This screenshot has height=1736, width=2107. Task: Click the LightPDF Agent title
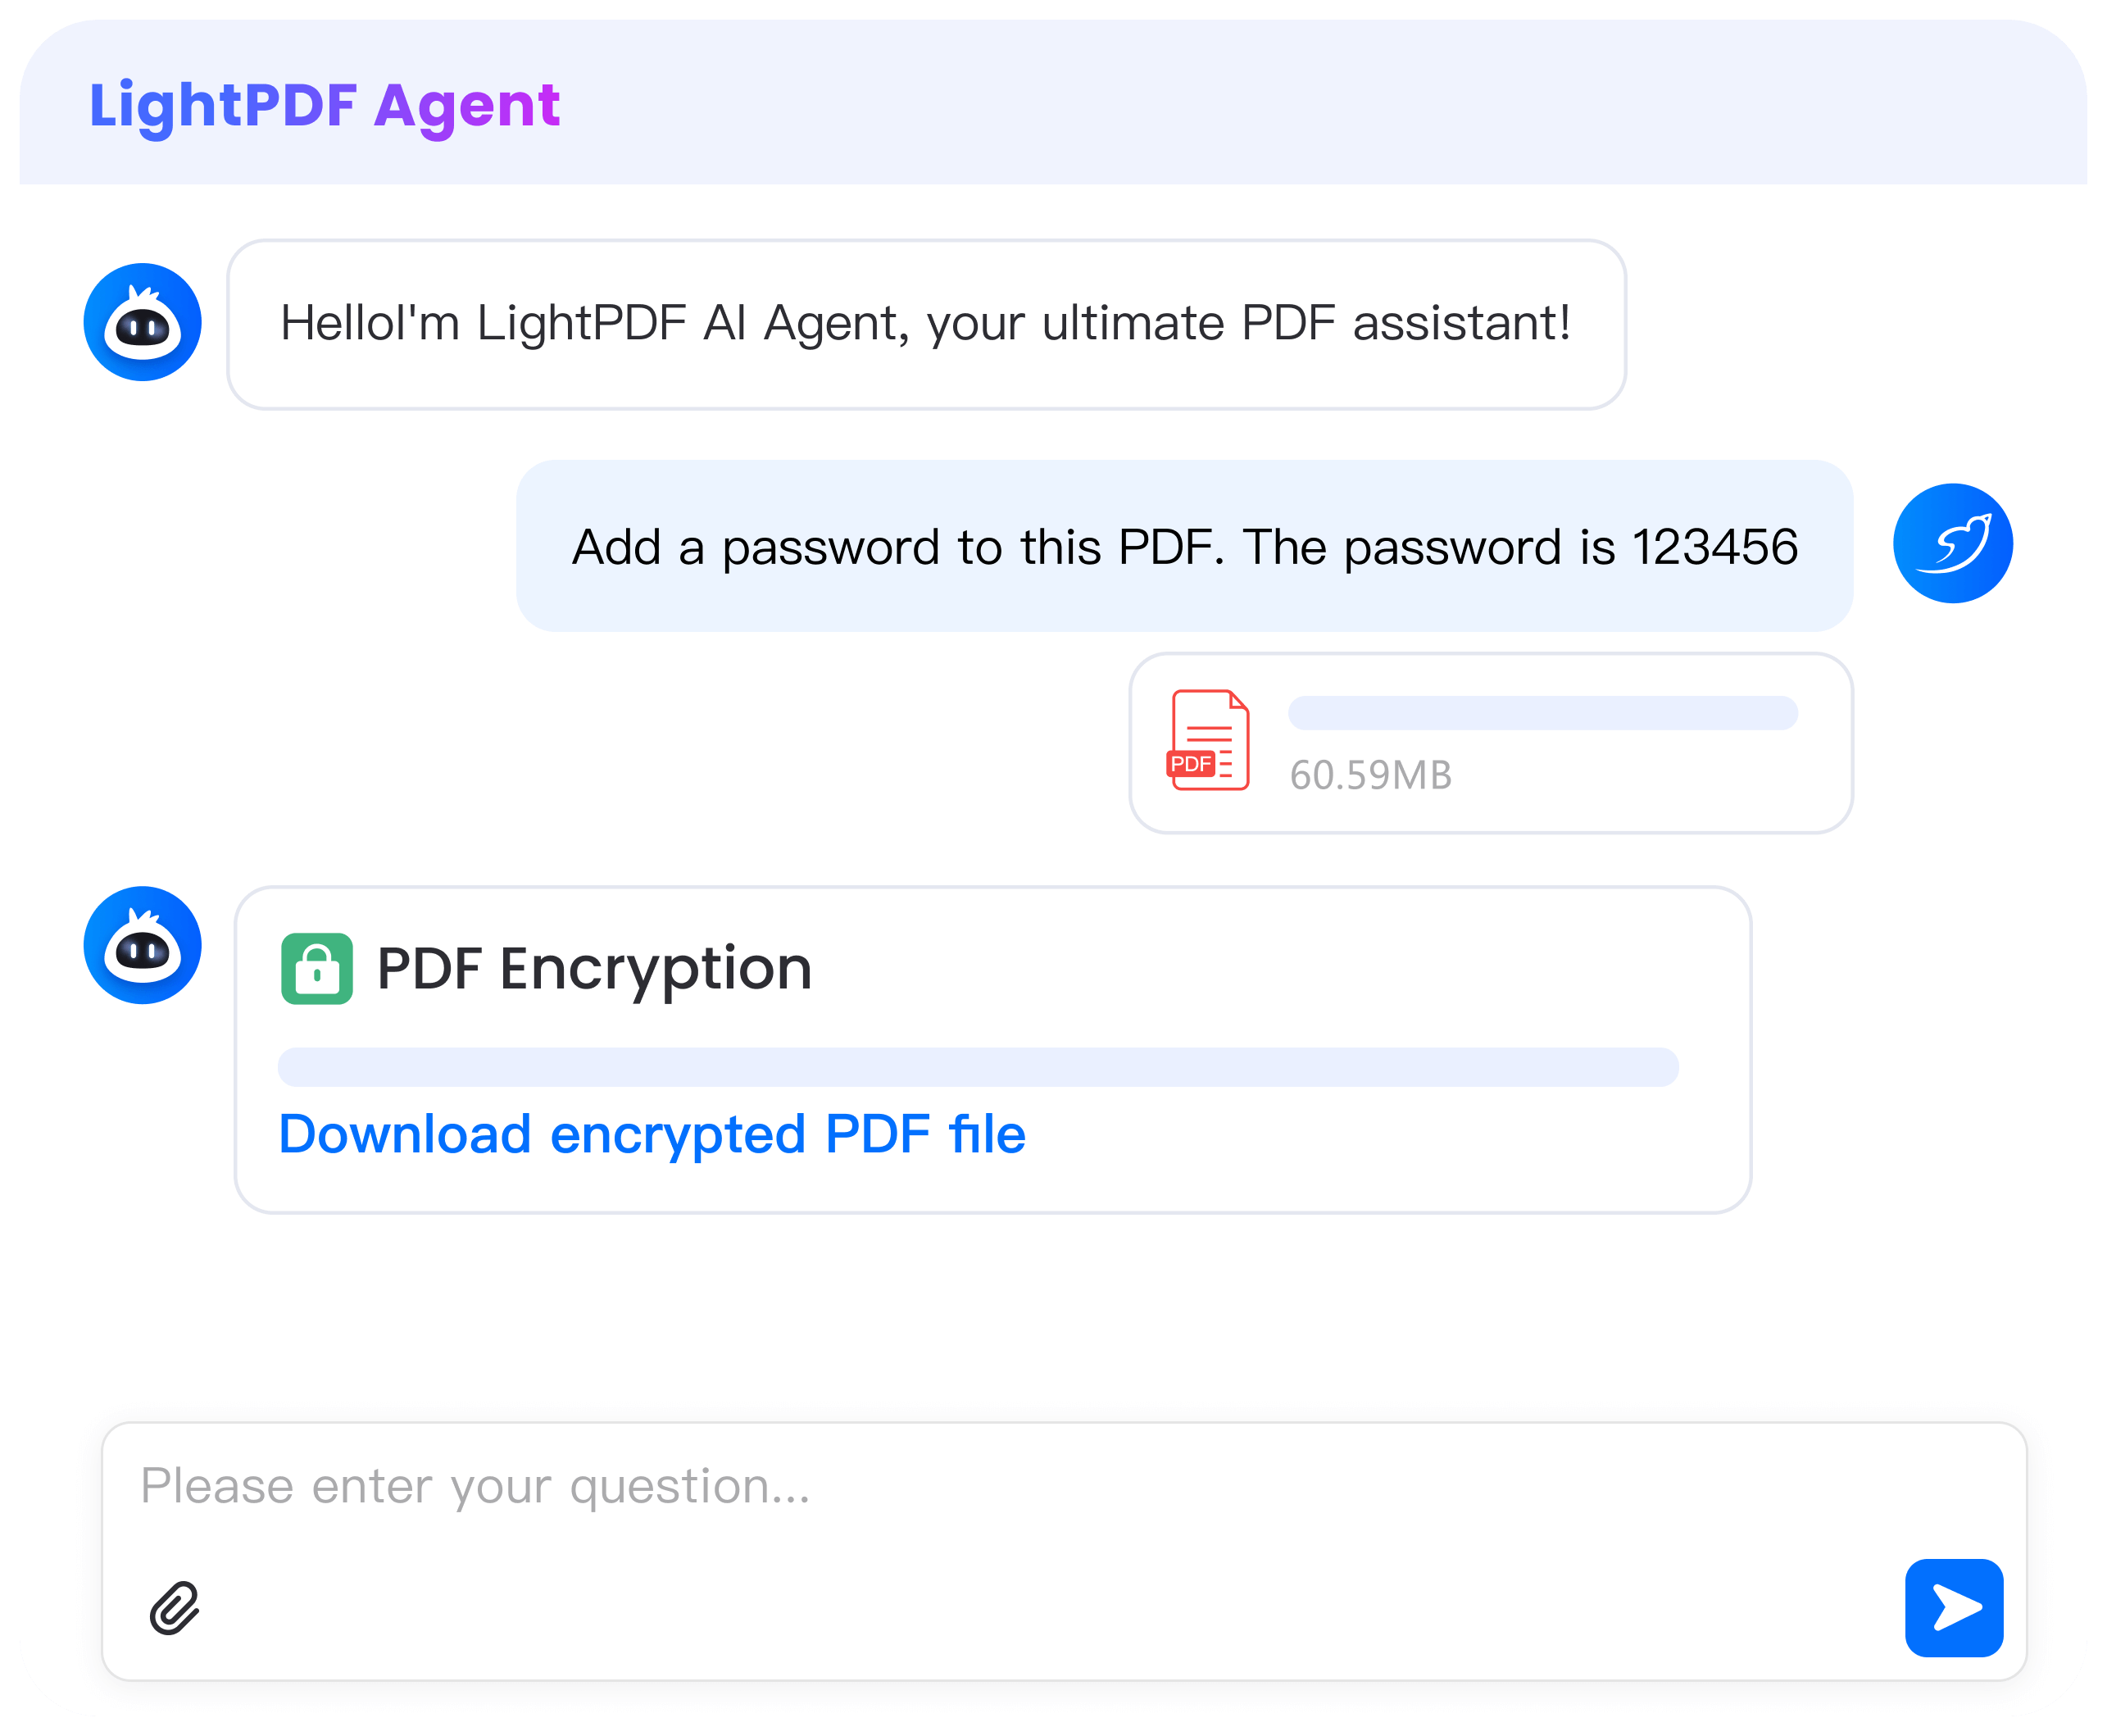point(324,105)
